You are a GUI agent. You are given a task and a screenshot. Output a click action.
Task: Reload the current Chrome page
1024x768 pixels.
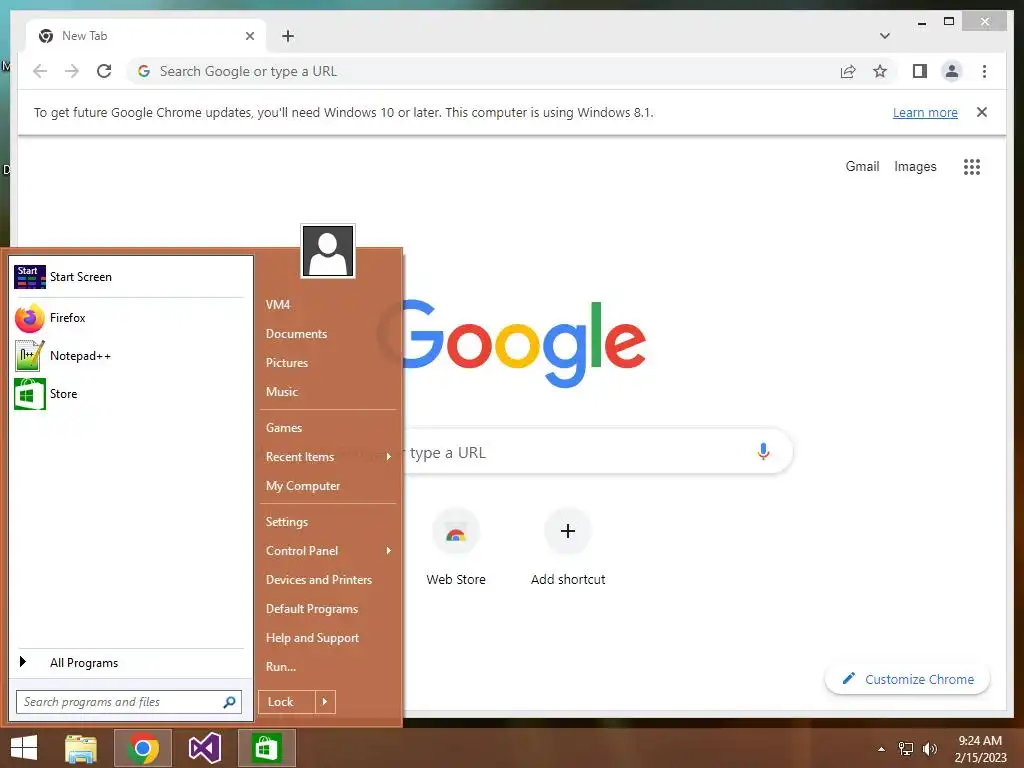pos(104,71)
